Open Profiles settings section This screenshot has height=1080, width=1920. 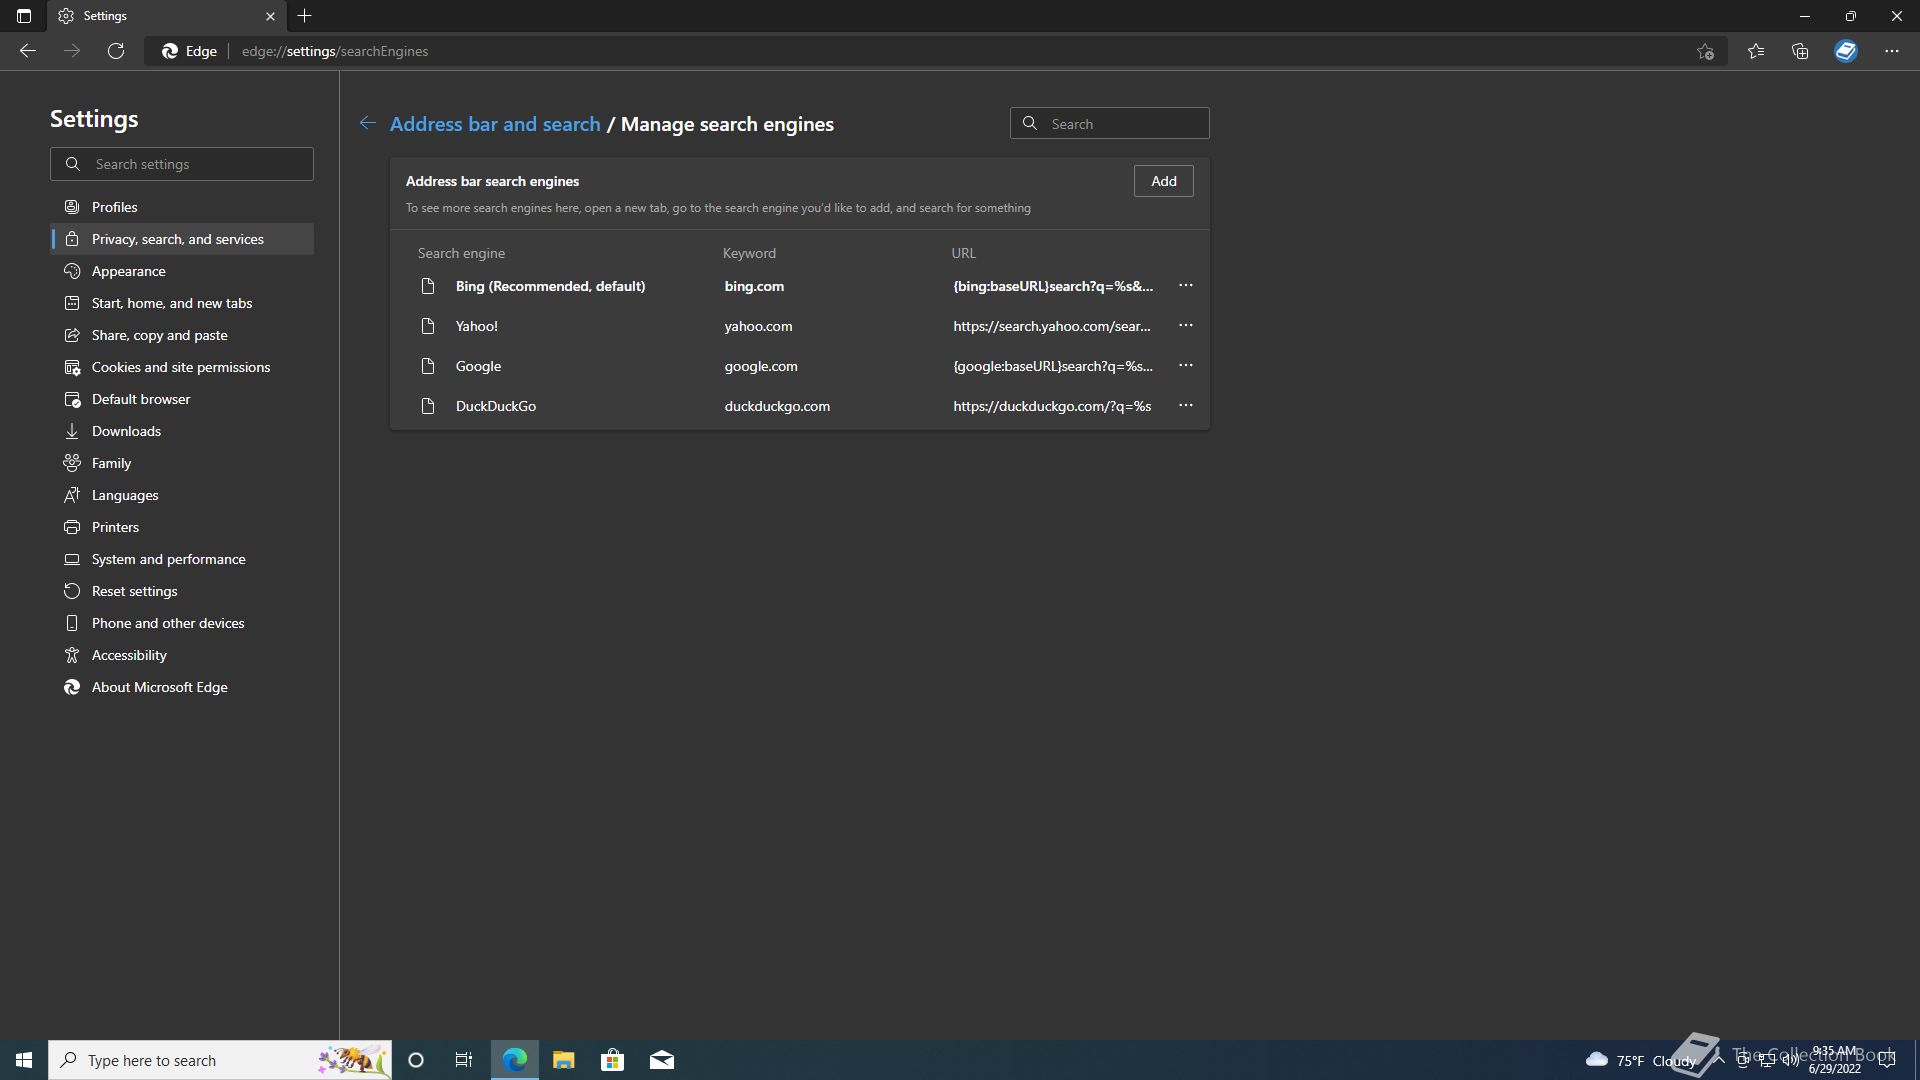[x=182, y=207]
